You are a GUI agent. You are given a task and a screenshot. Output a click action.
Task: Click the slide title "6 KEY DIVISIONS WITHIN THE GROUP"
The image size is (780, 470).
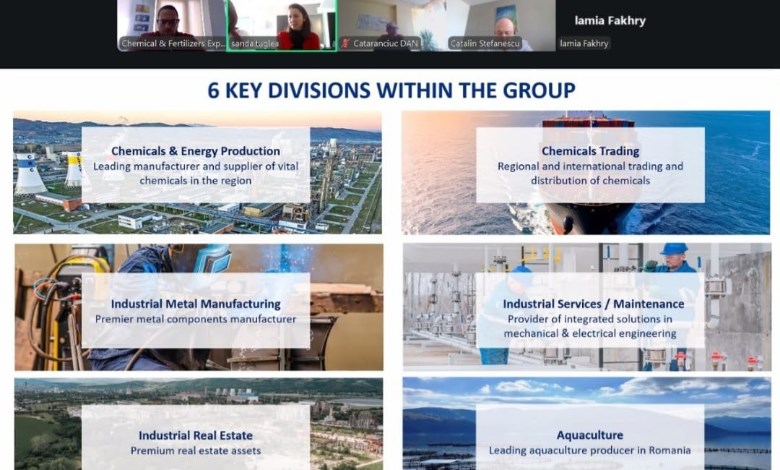[391, 91]
